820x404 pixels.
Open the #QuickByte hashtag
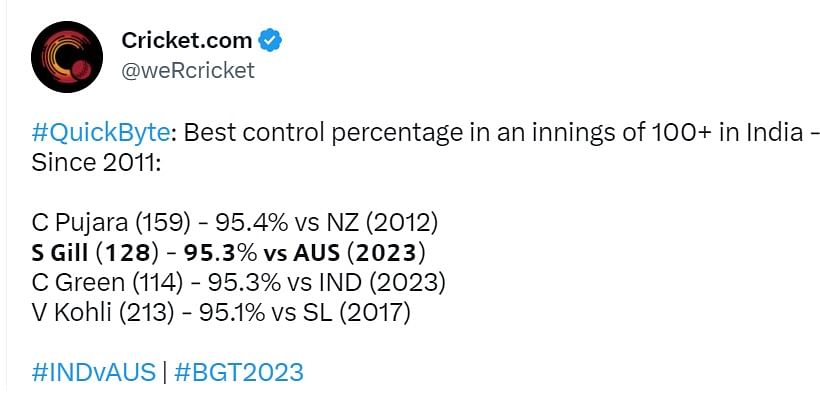pyautogui.click(x=105, y=132)
